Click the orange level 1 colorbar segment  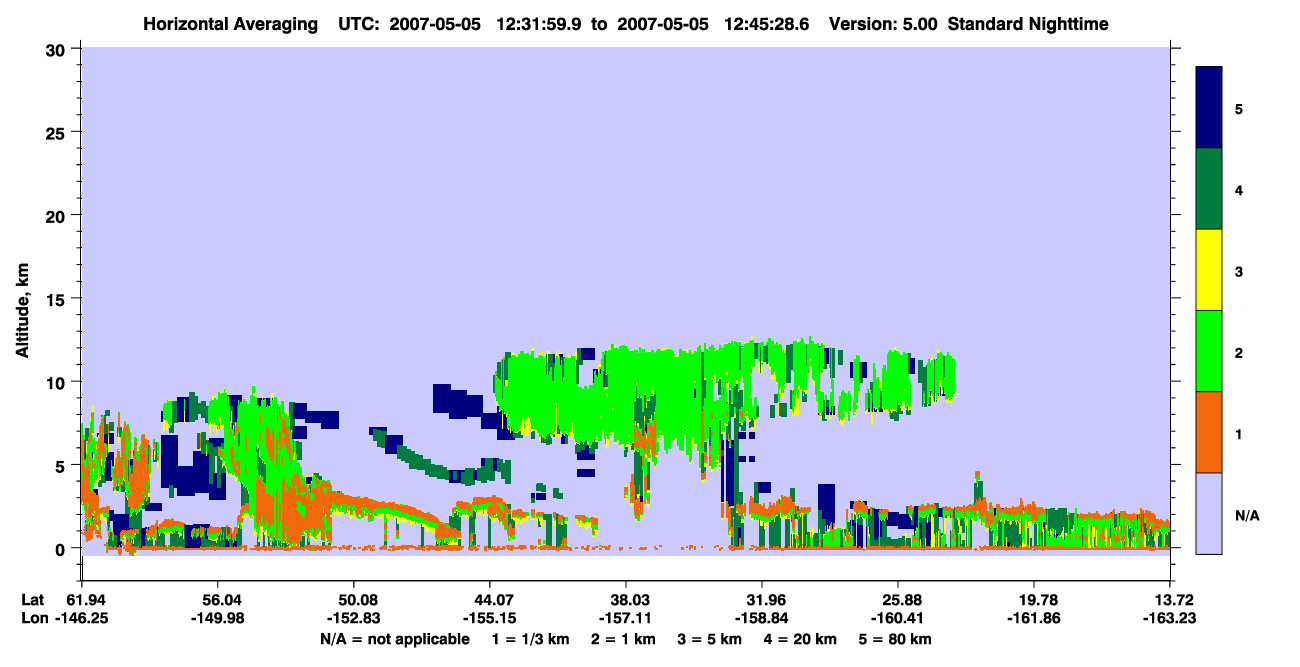coord(1209,432)
